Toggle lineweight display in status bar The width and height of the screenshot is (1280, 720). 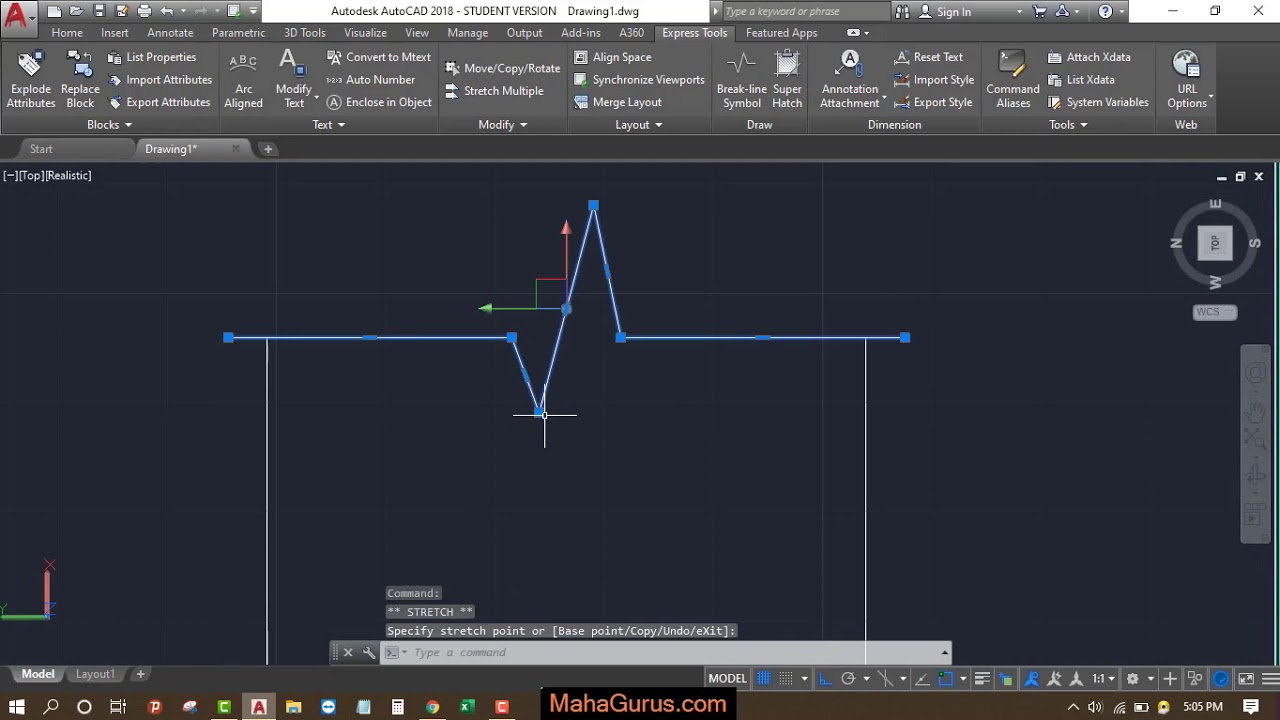coord(982,679)
